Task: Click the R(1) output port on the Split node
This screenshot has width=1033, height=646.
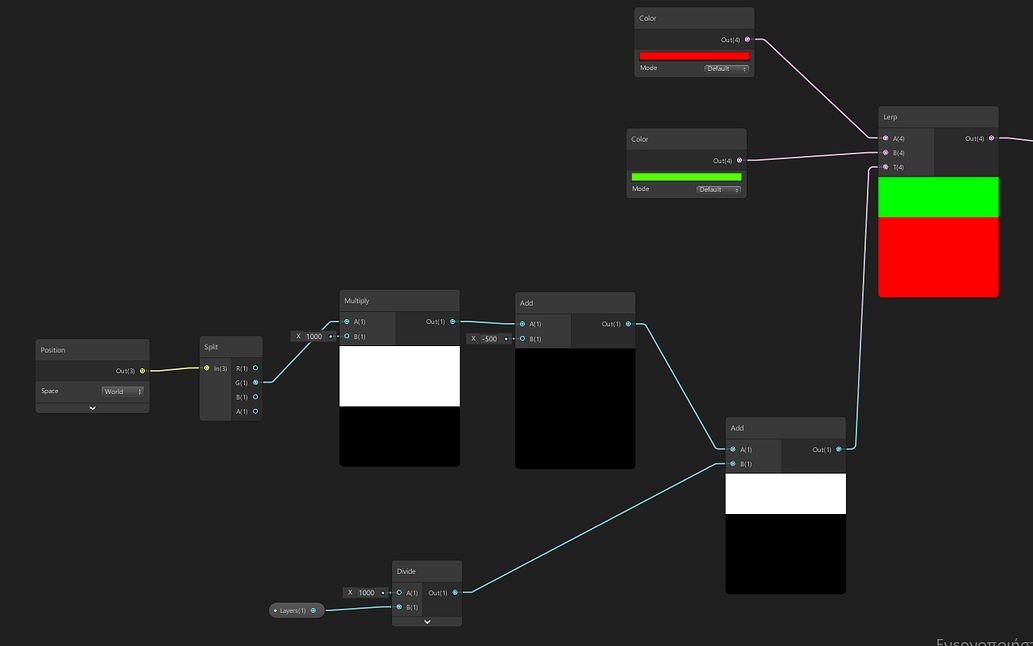Action: [x=257, y=368]
